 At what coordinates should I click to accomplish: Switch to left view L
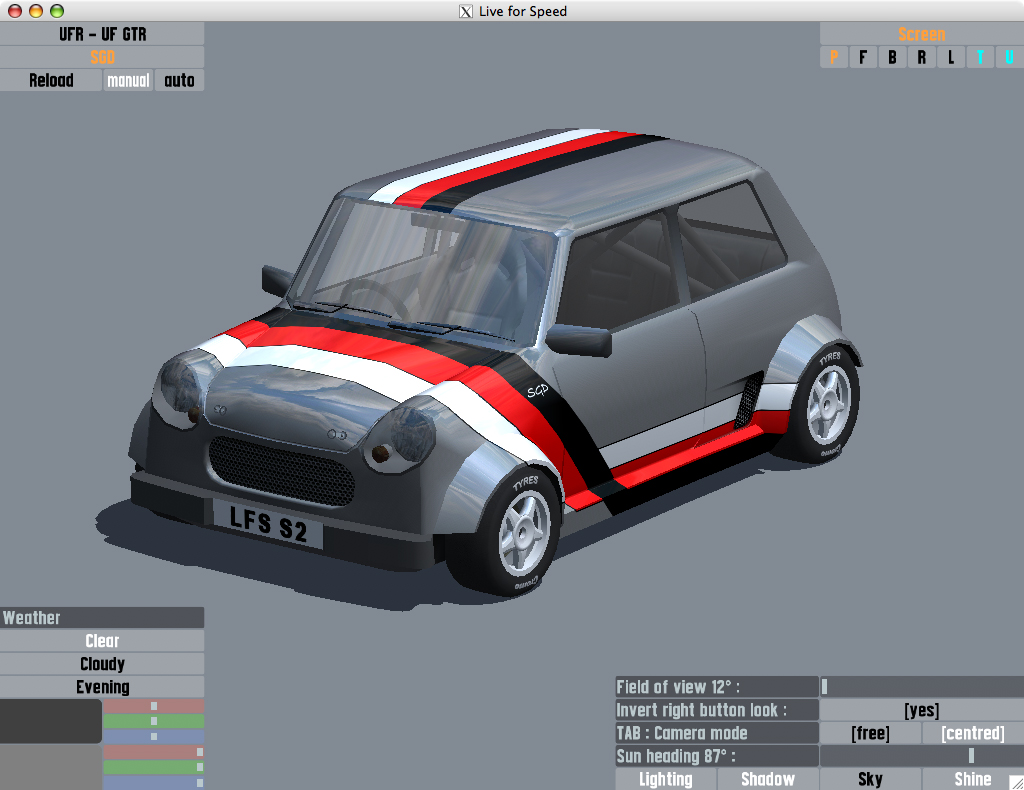point(951,57)
